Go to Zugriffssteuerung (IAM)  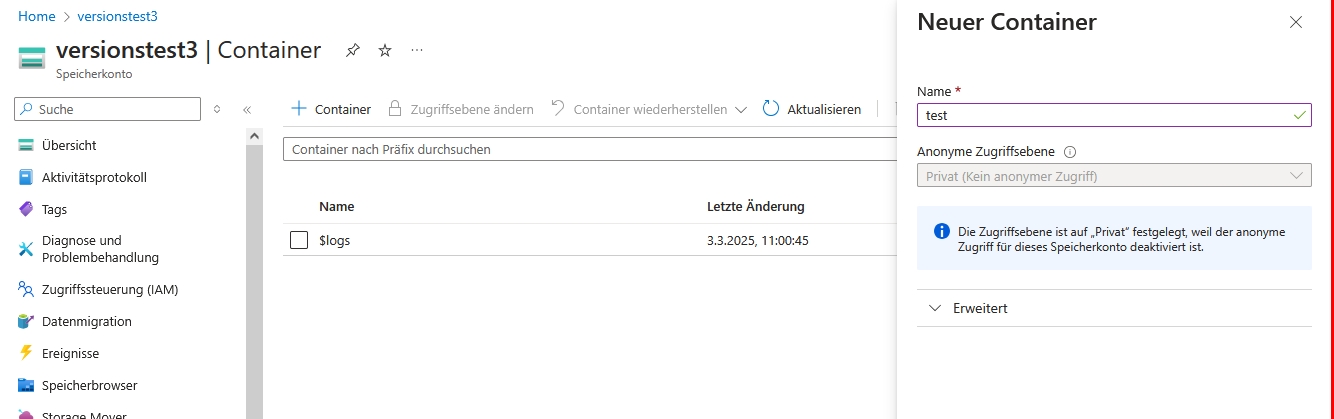click(x=109, y=289)
